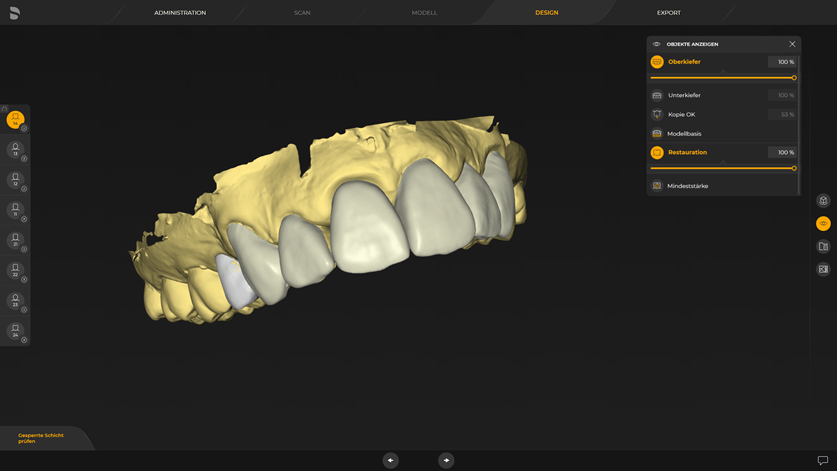Show the Kopie OK object
The height and width of the screenshot is (471, 837).
point(657,114)
